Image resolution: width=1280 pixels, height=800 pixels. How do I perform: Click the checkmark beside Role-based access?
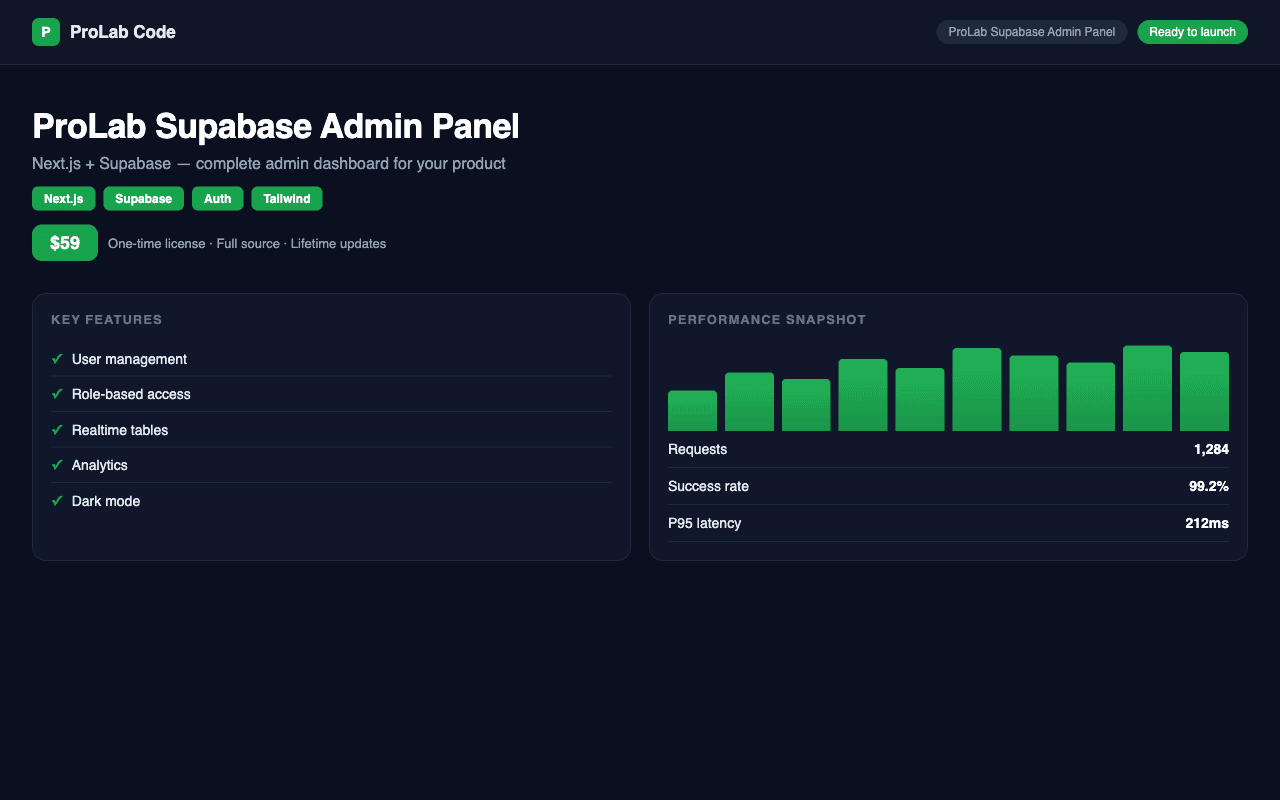(57, 394)
